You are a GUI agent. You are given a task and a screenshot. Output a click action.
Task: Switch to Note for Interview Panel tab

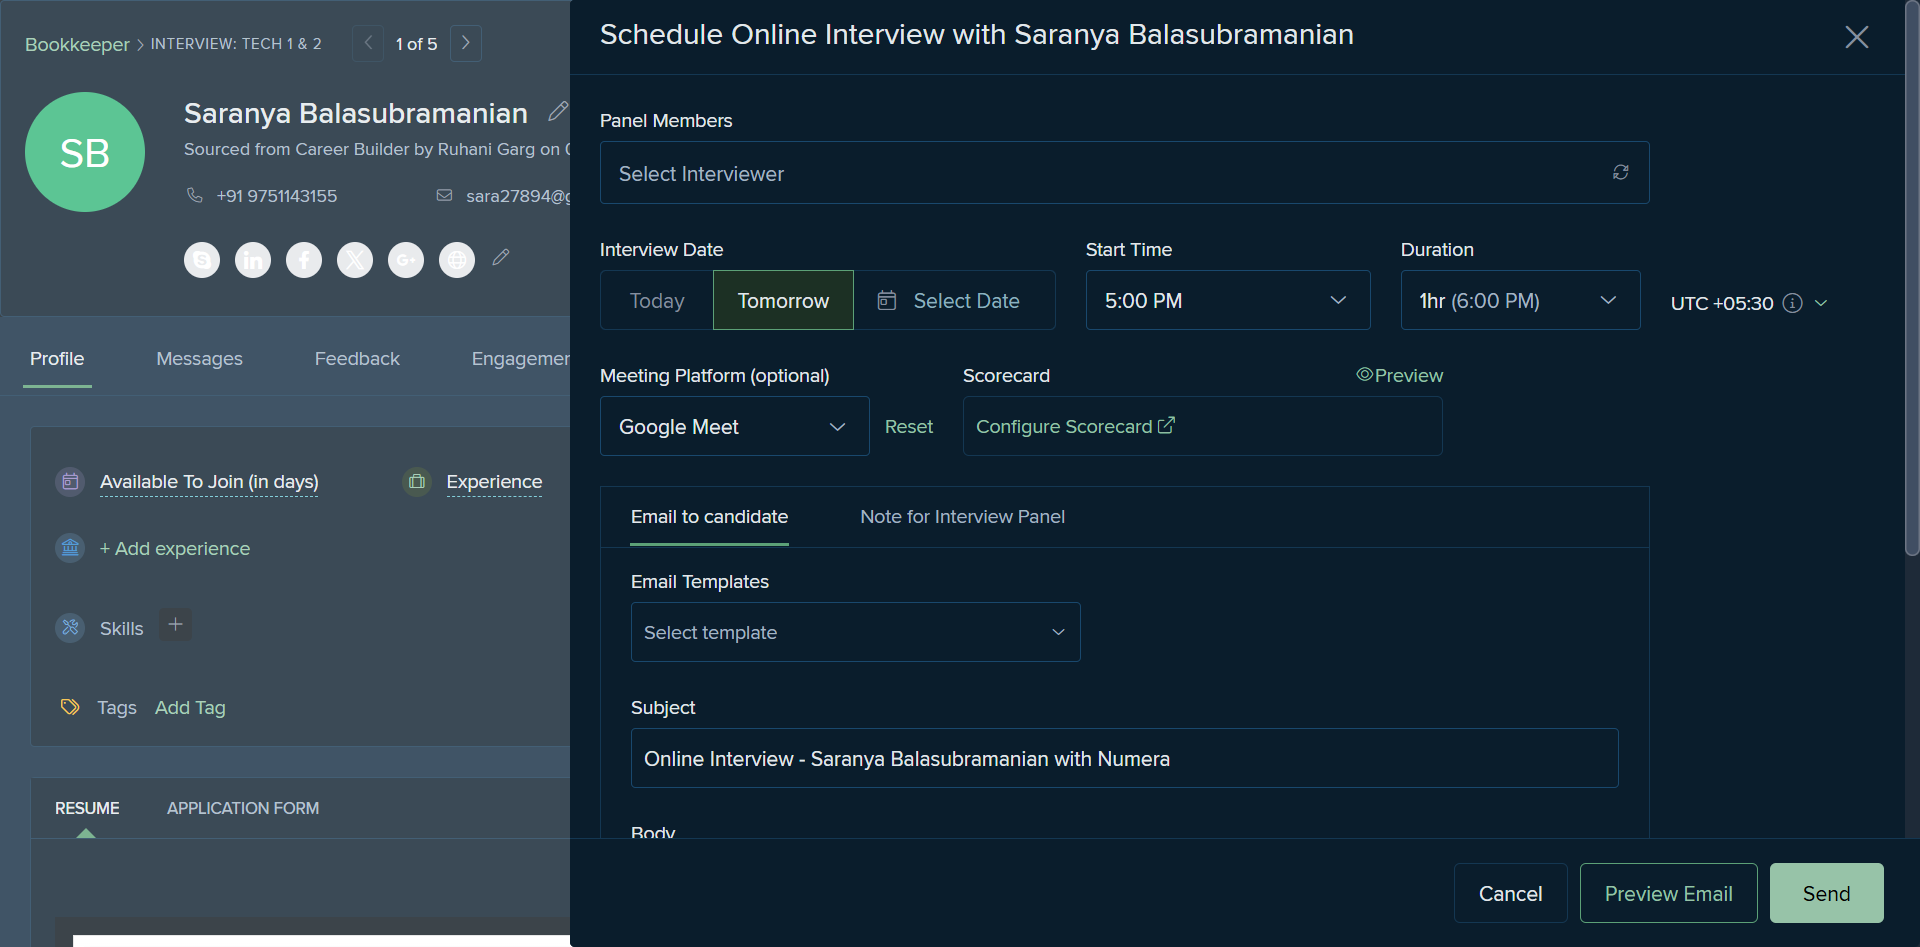coord(962,517)
